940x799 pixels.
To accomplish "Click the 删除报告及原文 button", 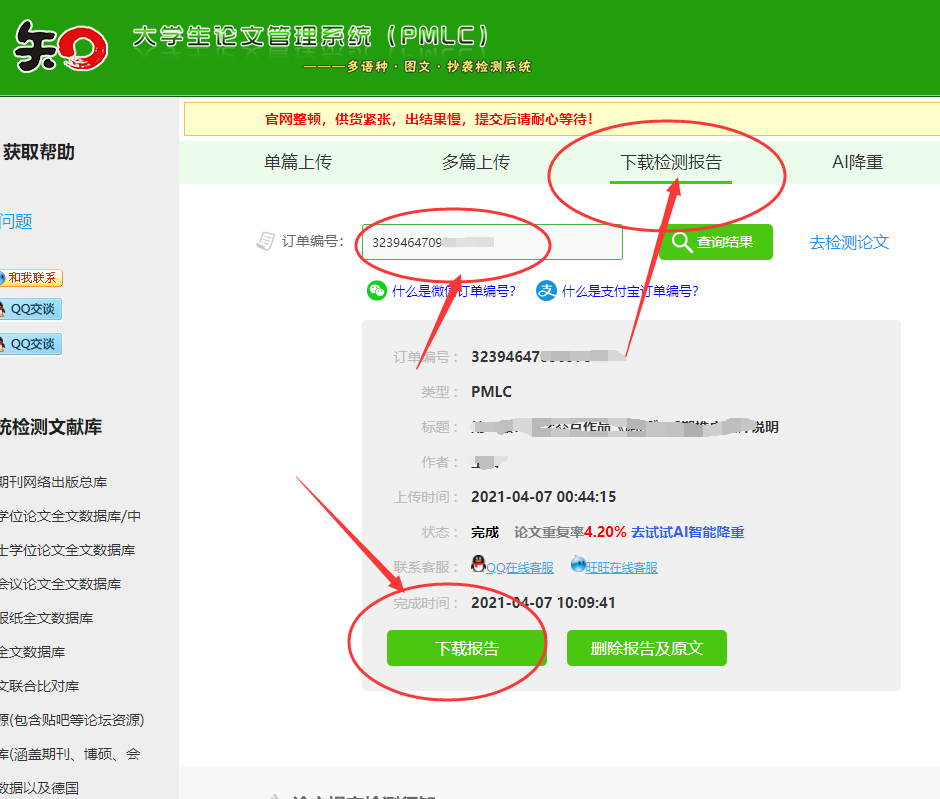I will 647,648.
